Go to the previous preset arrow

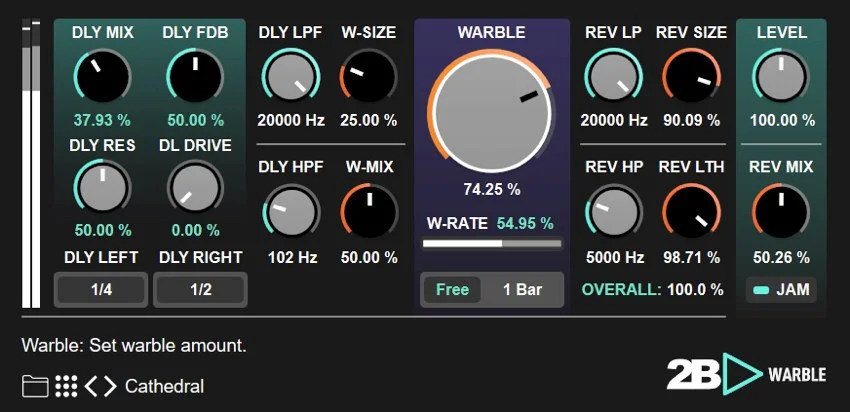91,387
